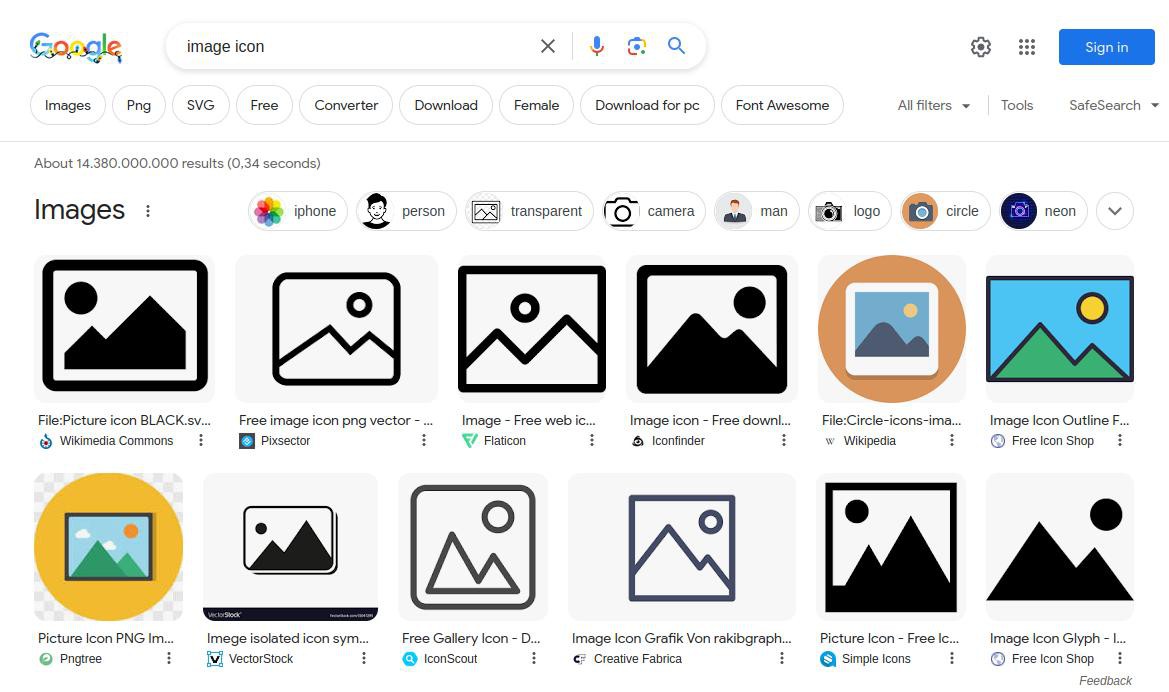Expand more image suggestion chips

coord(1114,211)
